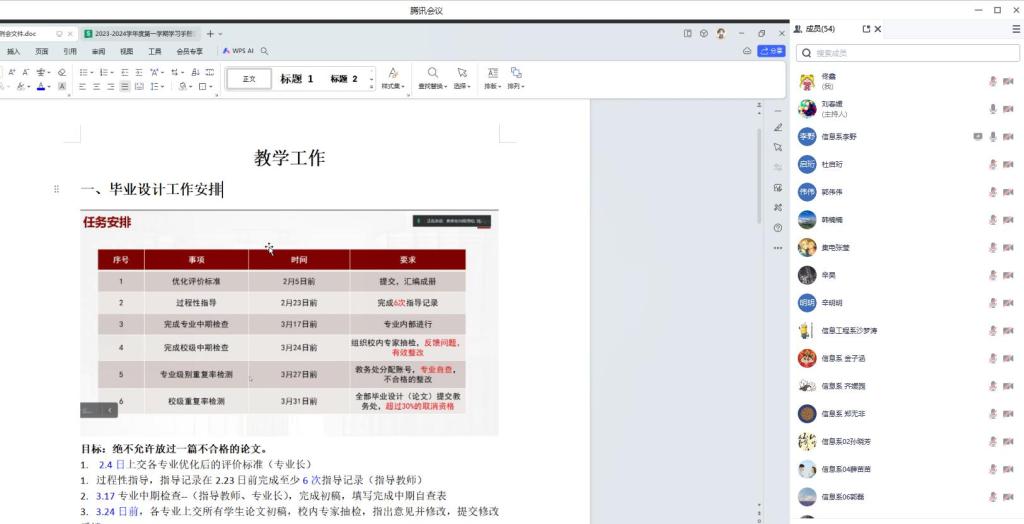Click the pen icon in right sidebar

coord(778,127)
